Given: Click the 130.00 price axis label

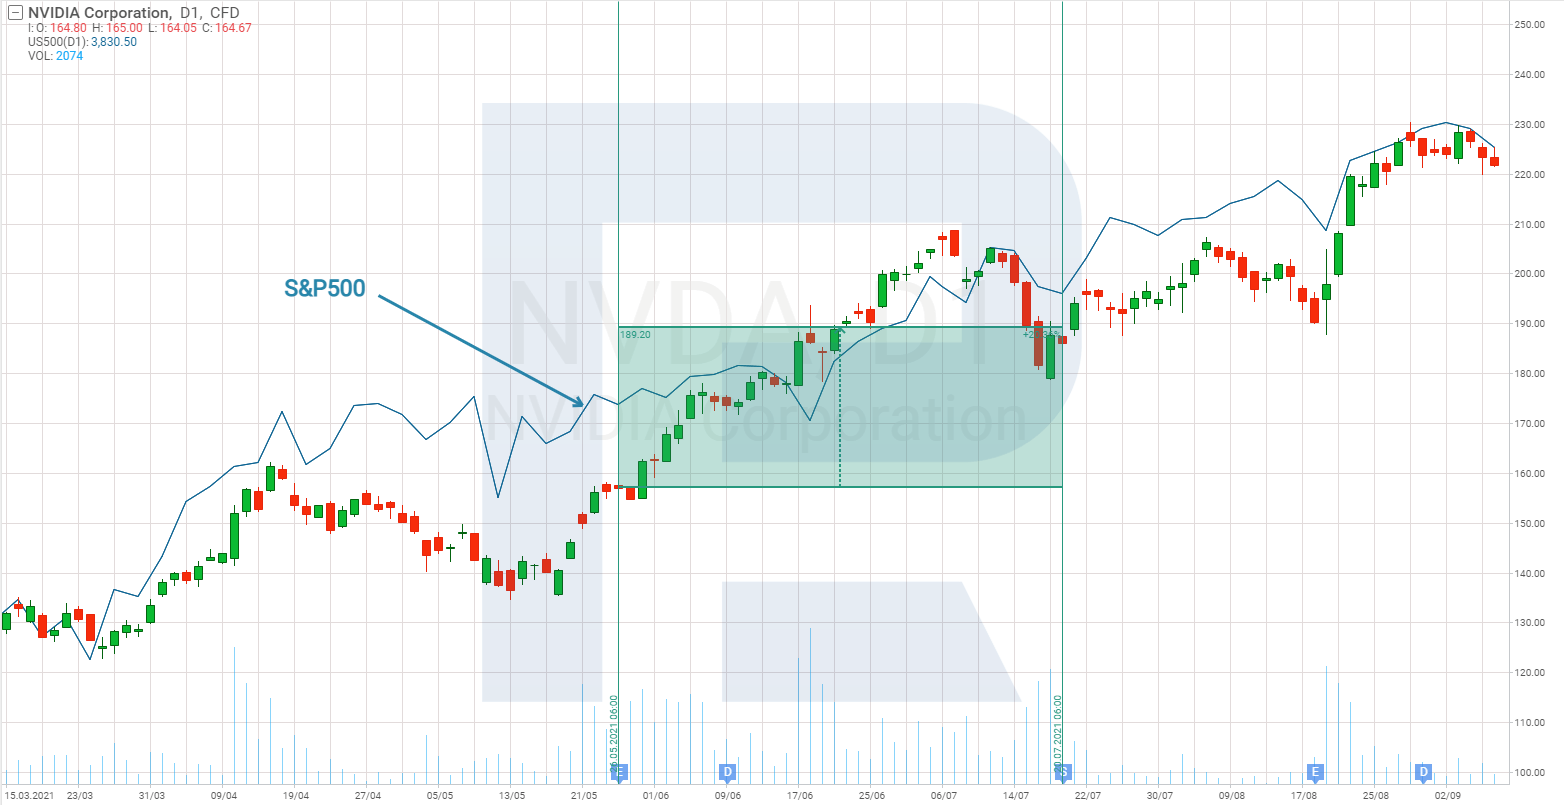Looking at the screenshot, I should (x=1531, y=623).
